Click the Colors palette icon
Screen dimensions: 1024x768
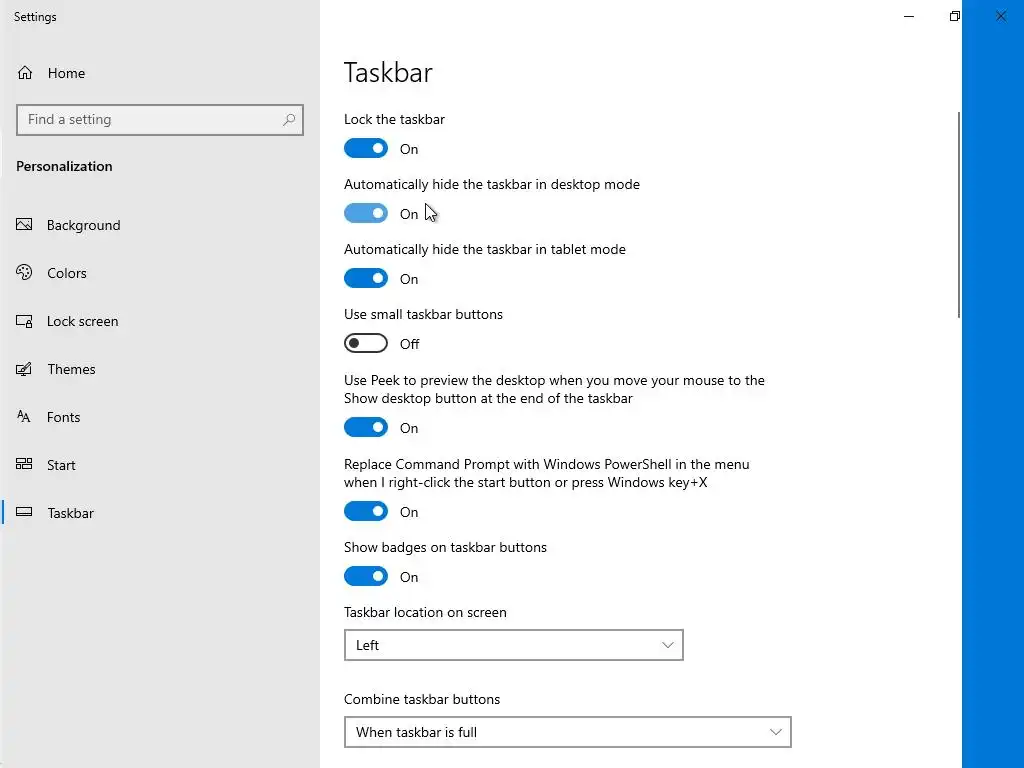pyautogui.click(x=25, y=273)
